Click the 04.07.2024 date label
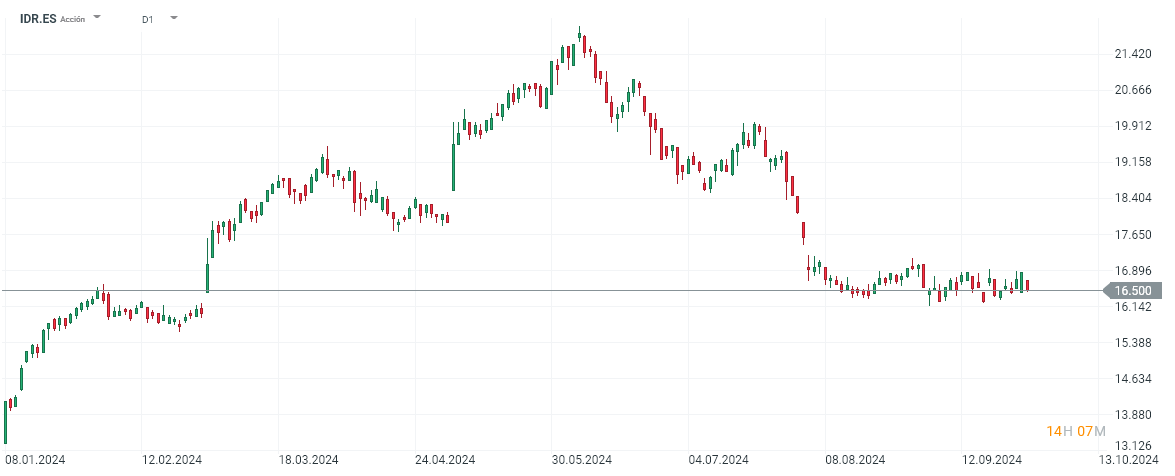The height and width of the screenshot is (476, 1175). click(x=719, y=460)
